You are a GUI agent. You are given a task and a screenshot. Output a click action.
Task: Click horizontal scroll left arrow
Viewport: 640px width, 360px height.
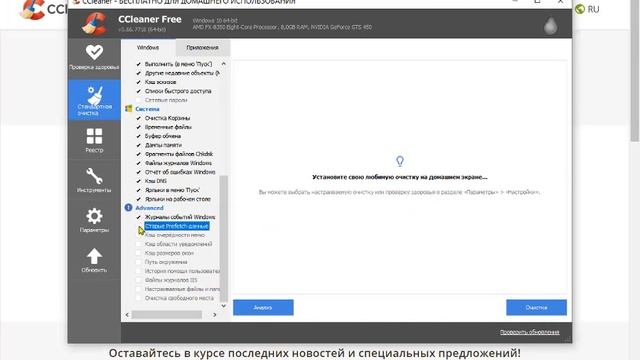(x=127, y=315)
